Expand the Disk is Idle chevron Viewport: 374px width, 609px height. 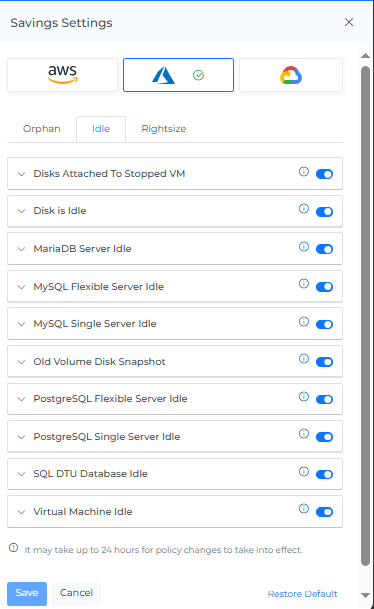(21, 211)
